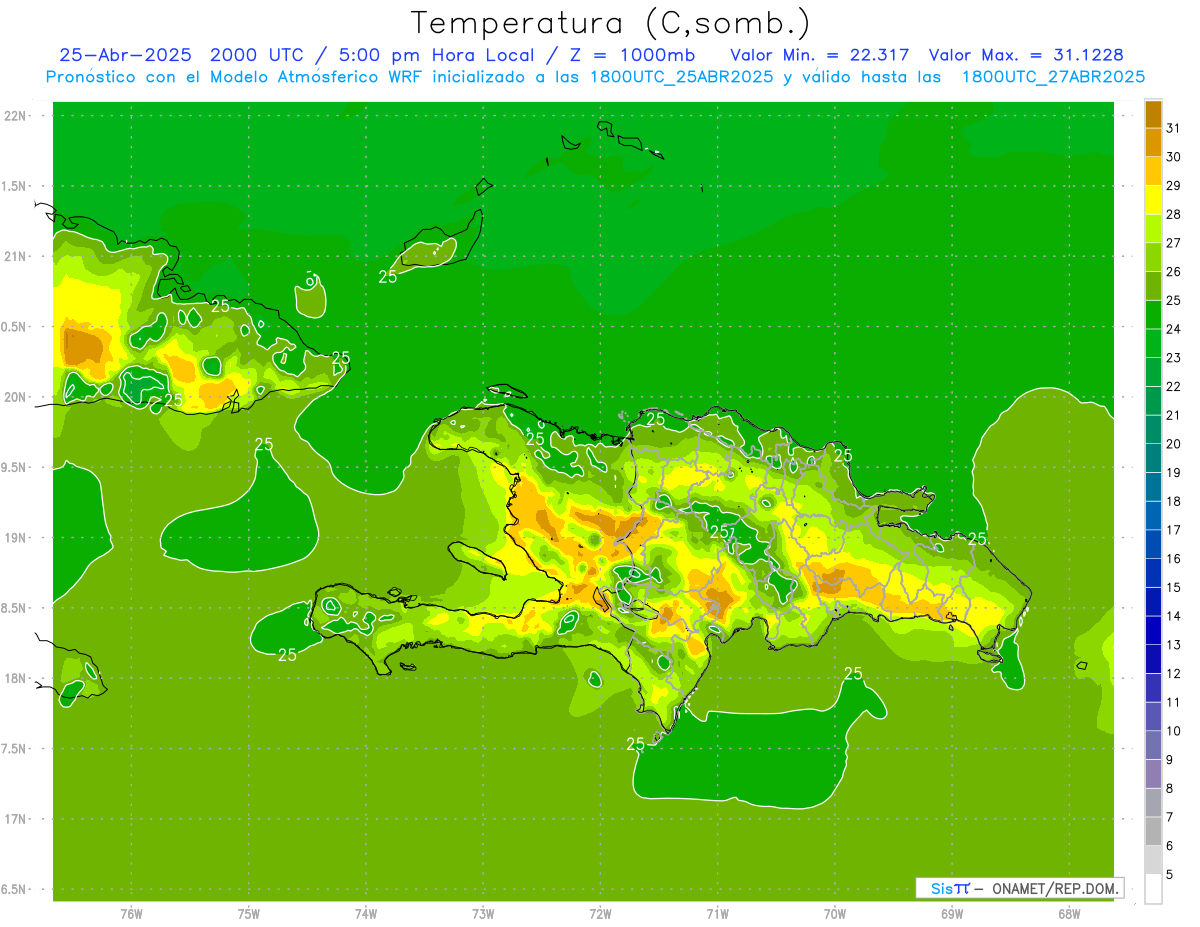
Task: Click the "15" value on color scale
Action: point(1174,588)
